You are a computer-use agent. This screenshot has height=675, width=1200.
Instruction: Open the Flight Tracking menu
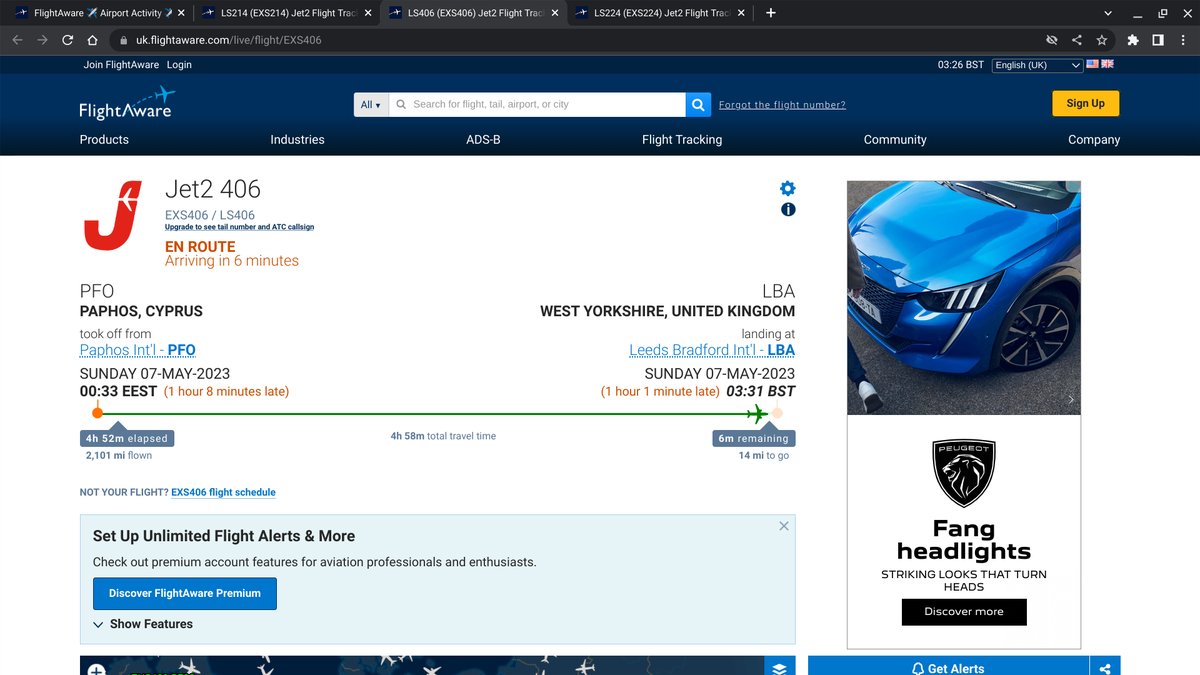[x=682, y=140]
